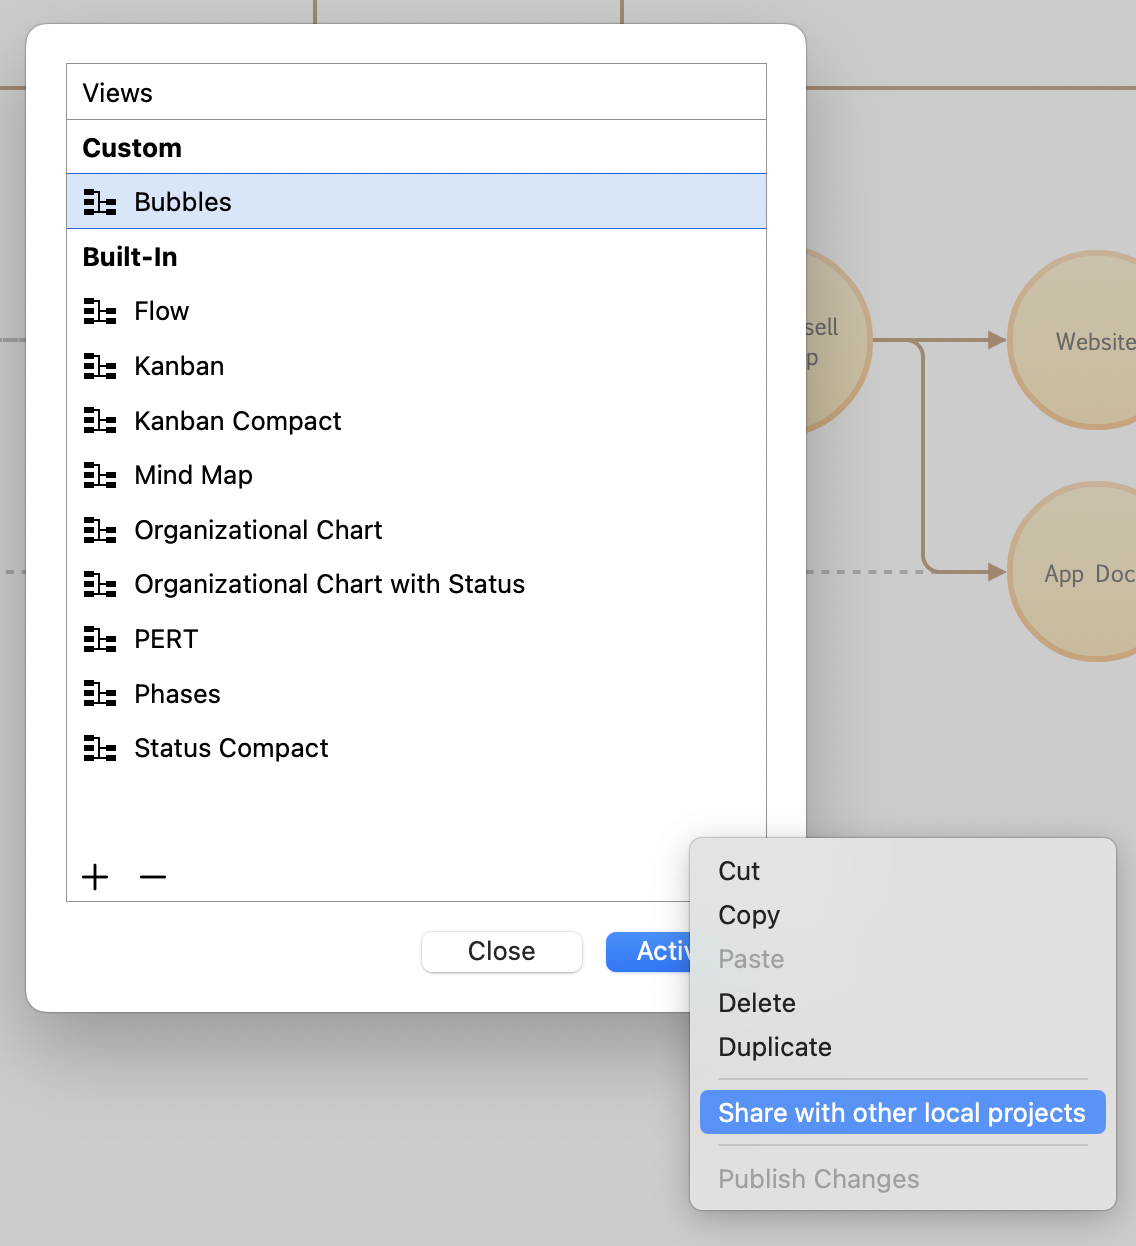Choose Copy from the context menu
Image resolution: width=1136 pixels, height=1246 pixels.
pos(749,915)
